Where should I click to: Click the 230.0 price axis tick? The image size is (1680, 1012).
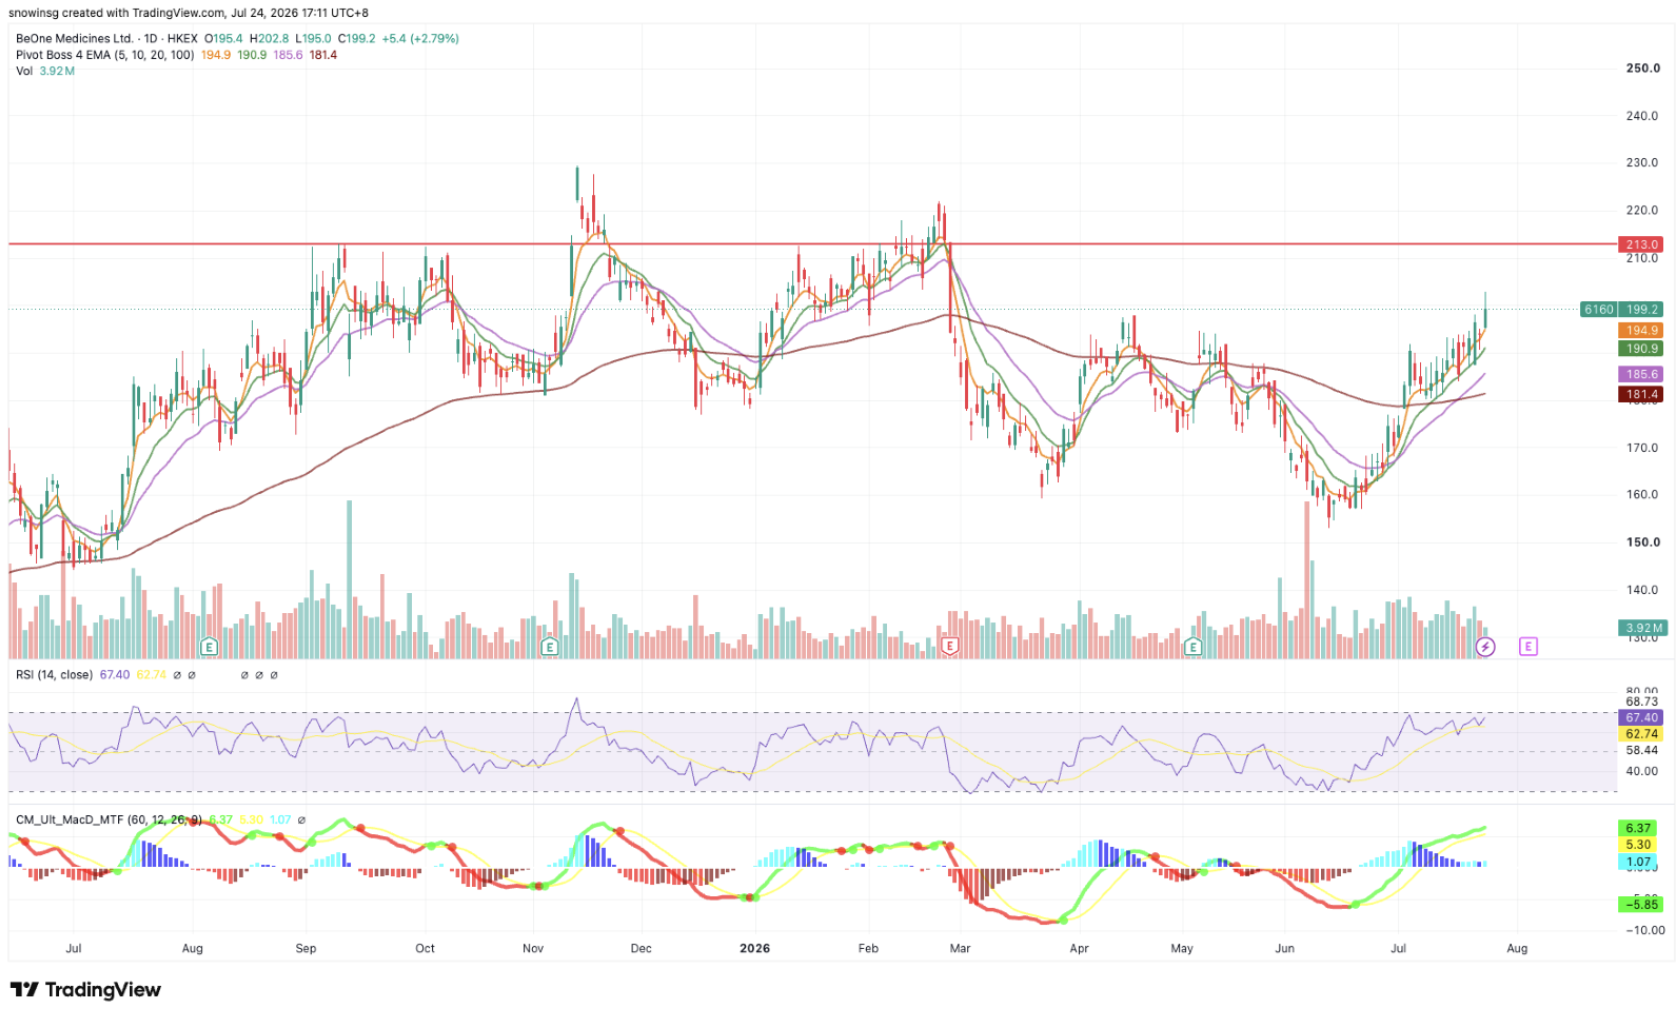[x=1643, y=163]
